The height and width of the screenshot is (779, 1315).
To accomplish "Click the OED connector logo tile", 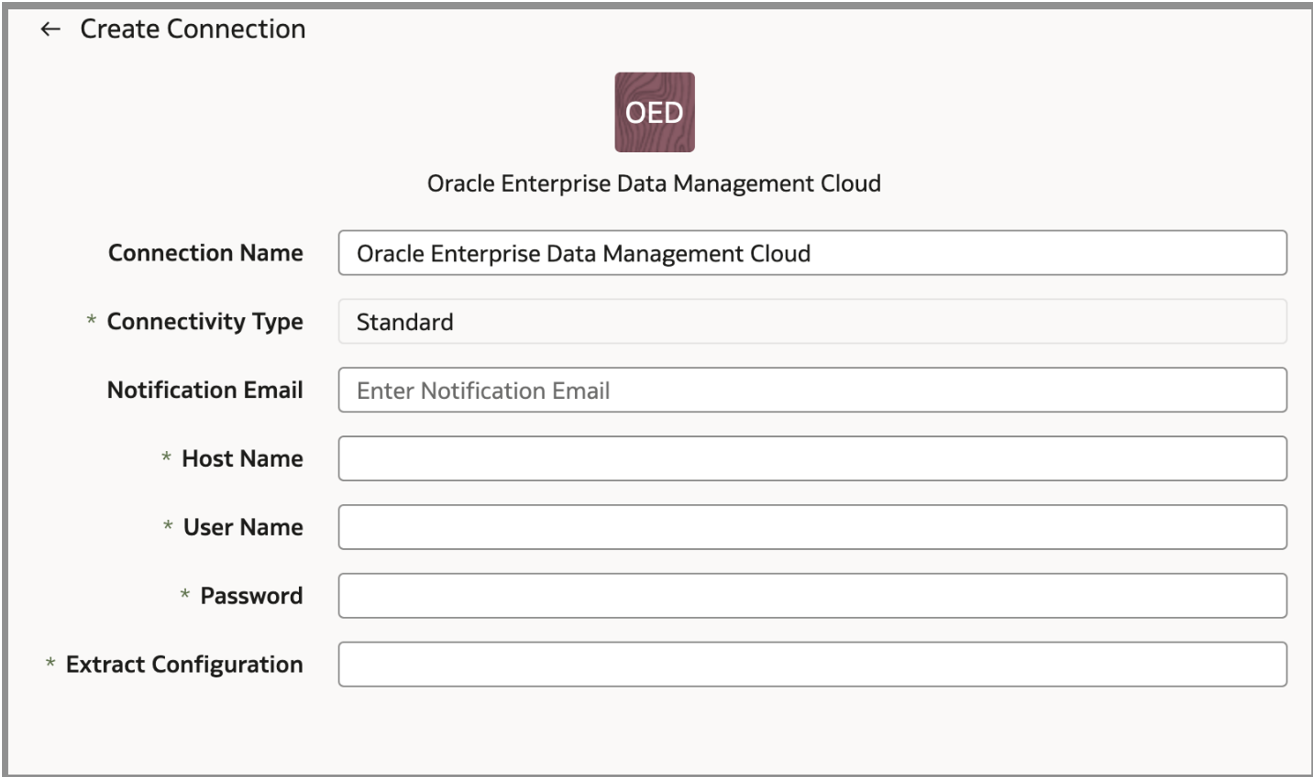I will pyautogui.click(x=654, y=112).
